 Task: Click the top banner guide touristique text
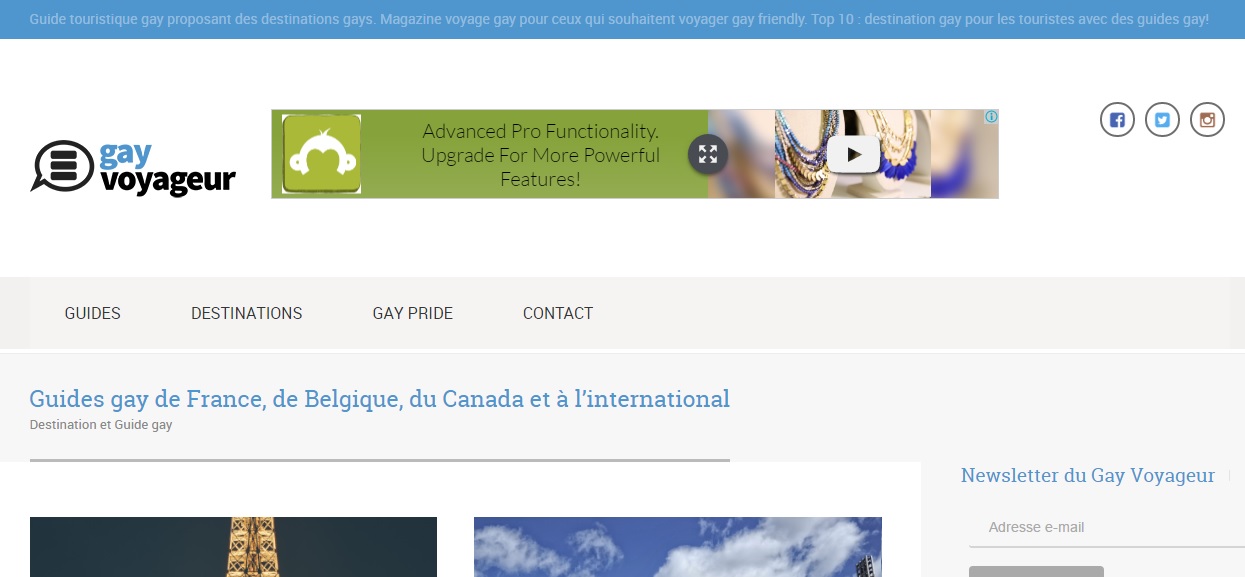619,19
